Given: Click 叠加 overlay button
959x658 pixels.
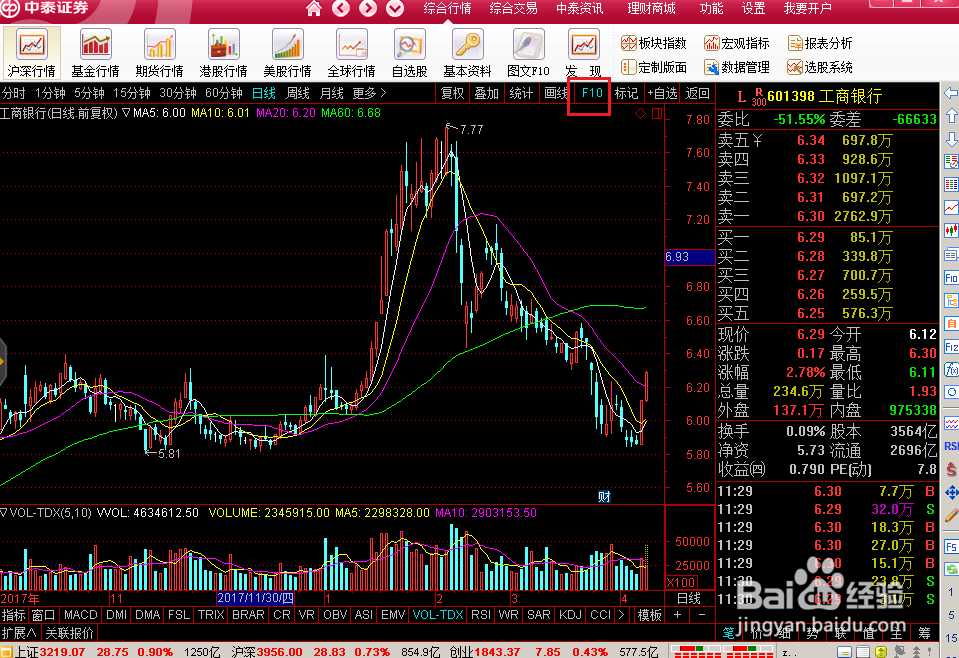Looking at the screenshot, I should pyautogui.click(x=487, y=94).
